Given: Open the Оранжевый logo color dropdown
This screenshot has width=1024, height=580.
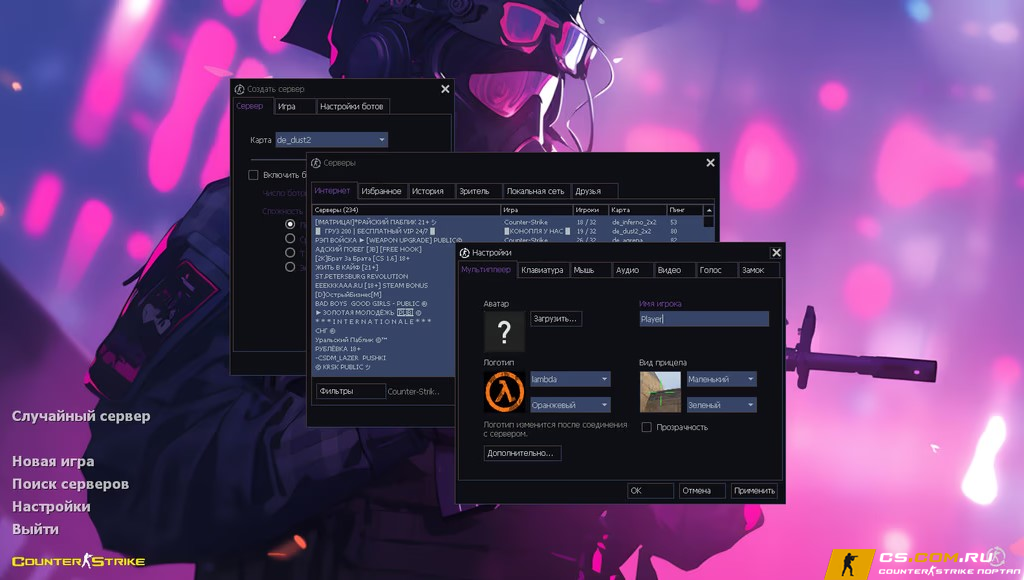Looking at the screenshot, I should click(570, 405).
